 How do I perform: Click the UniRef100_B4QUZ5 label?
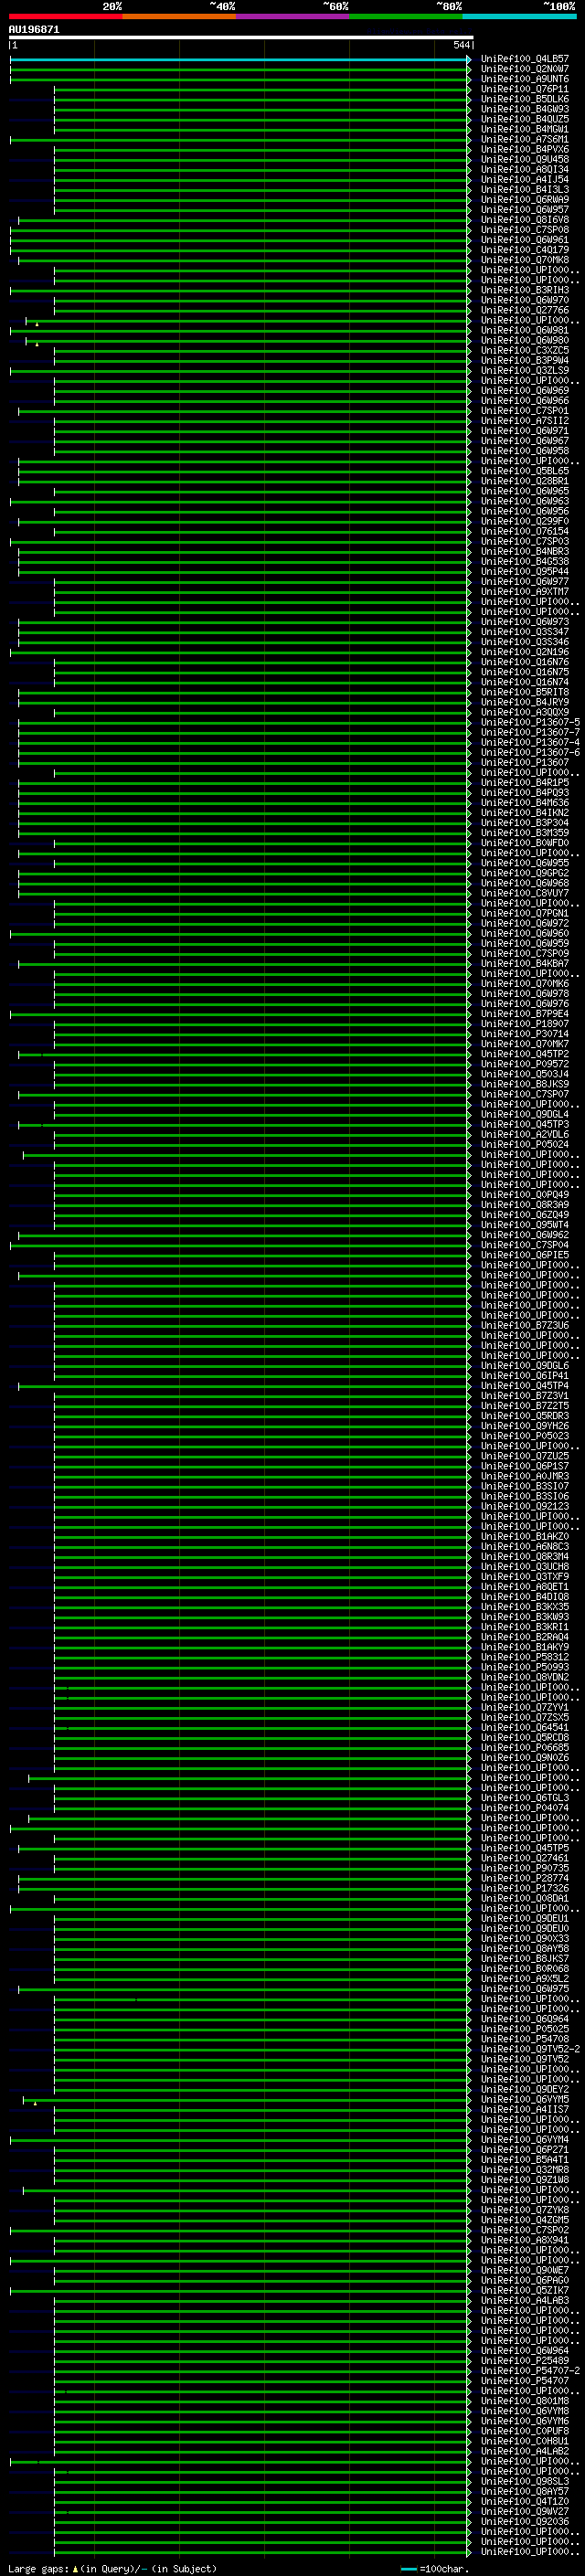click(525, 119)
